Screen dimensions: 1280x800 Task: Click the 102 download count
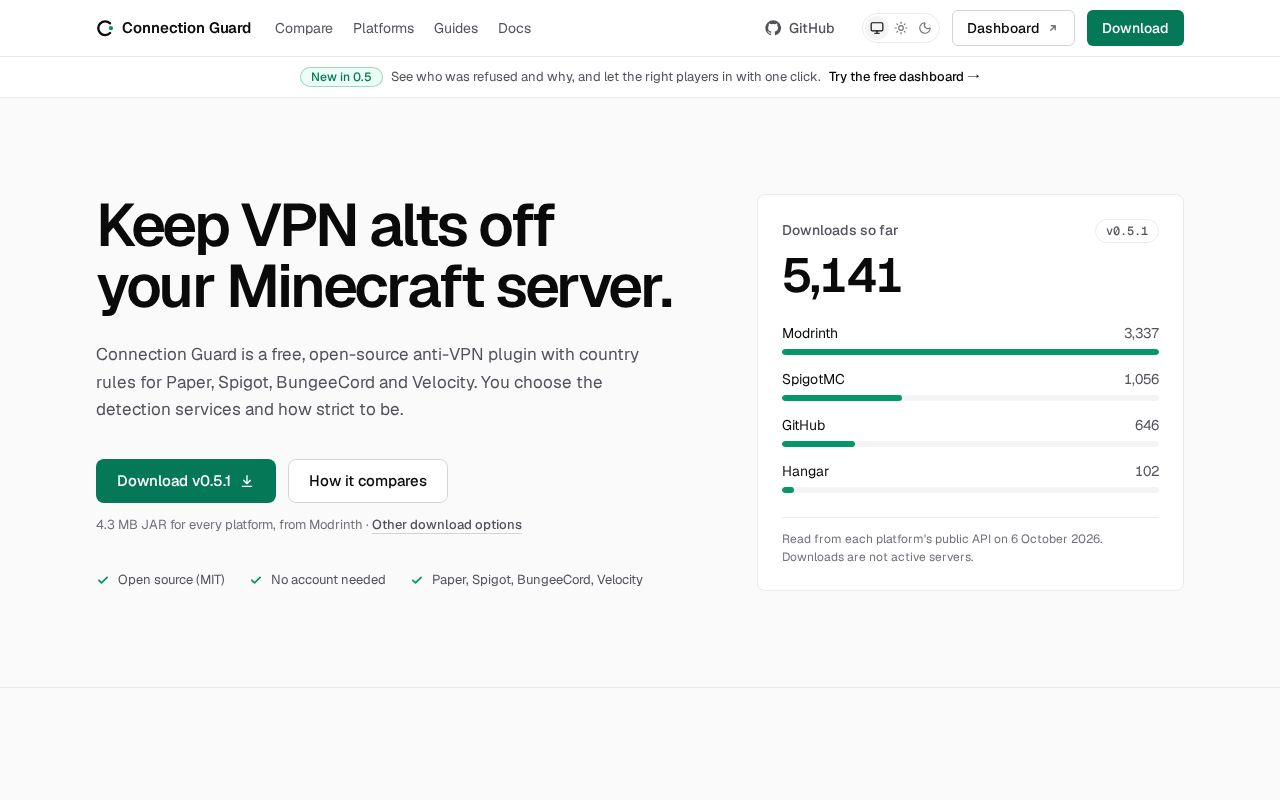pyautogui.click(x=1147, y=471)
